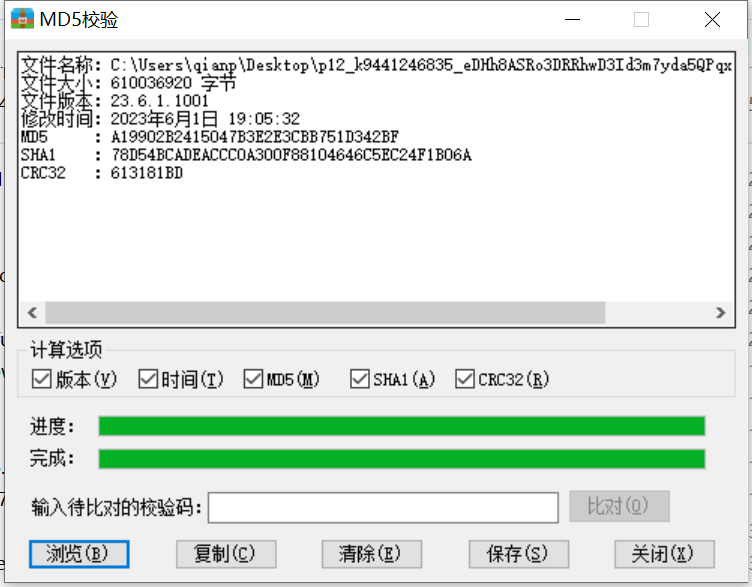Click the 浏览(B) browse button
This screenshot has height=587, width=752.
pos(79,554)
